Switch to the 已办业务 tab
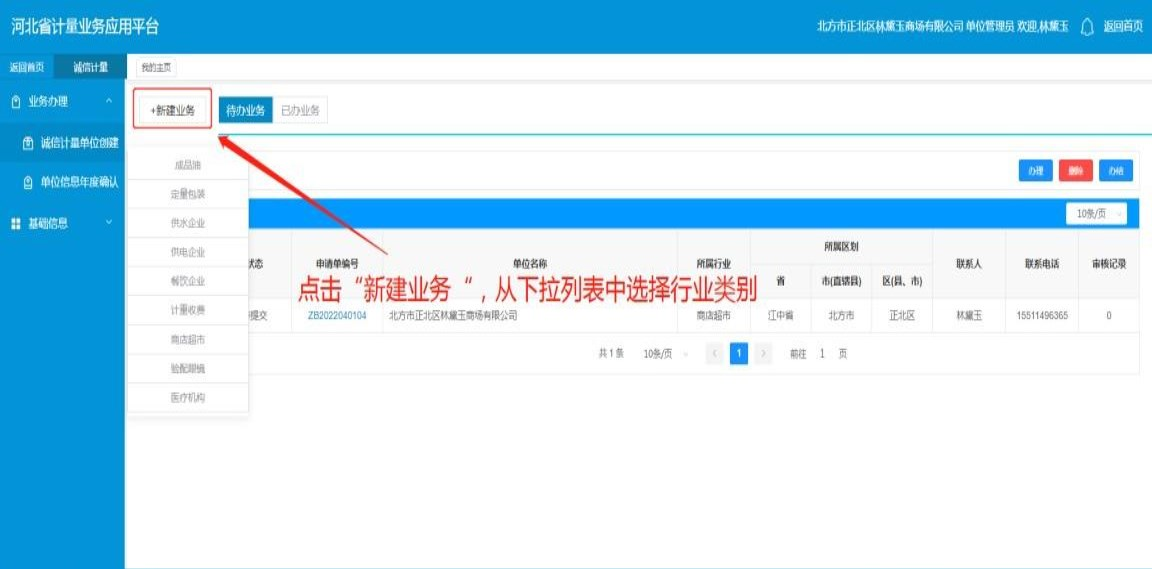This screenshot has height=569, width=1152. [x=300, y=111]
